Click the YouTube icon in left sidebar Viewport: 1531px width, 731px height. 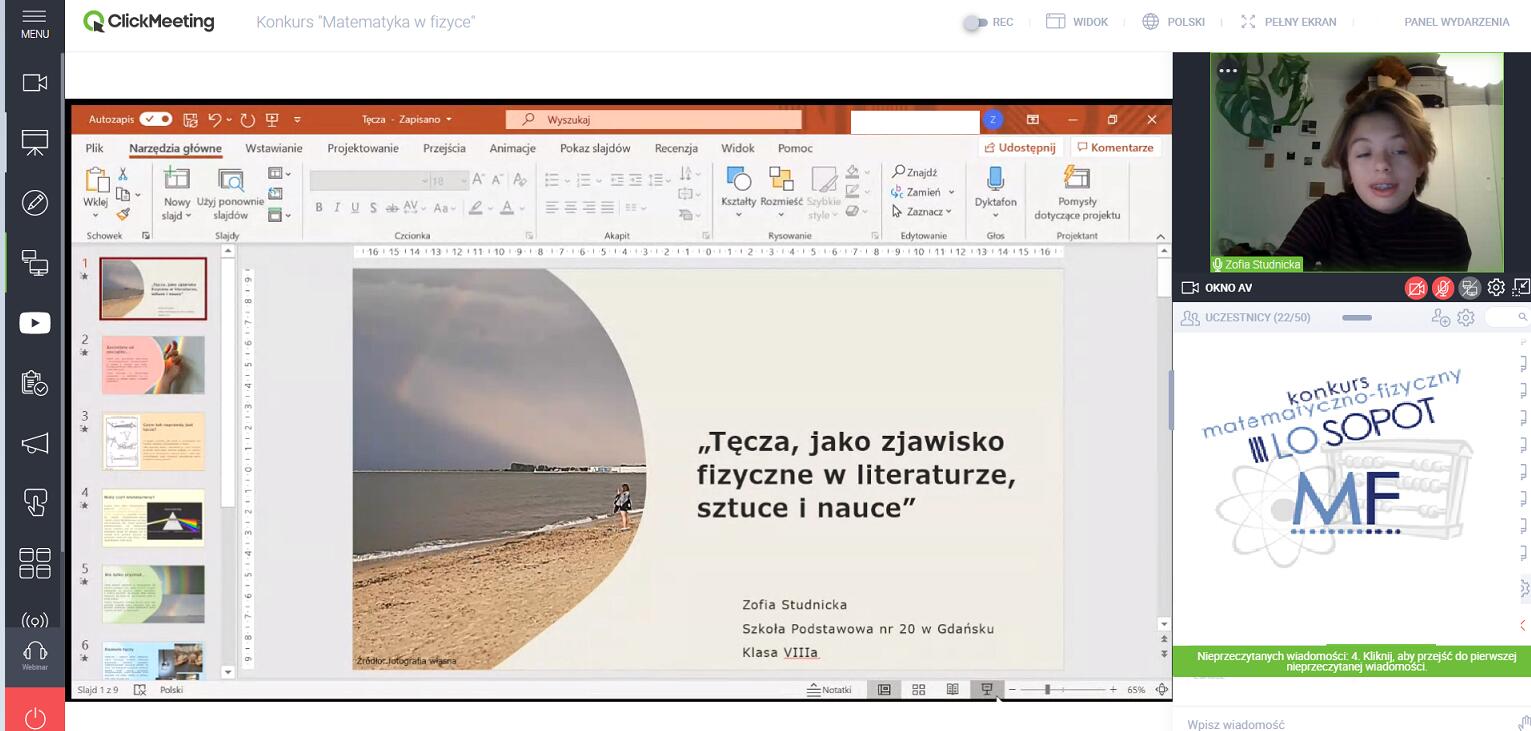click(35, 323)
